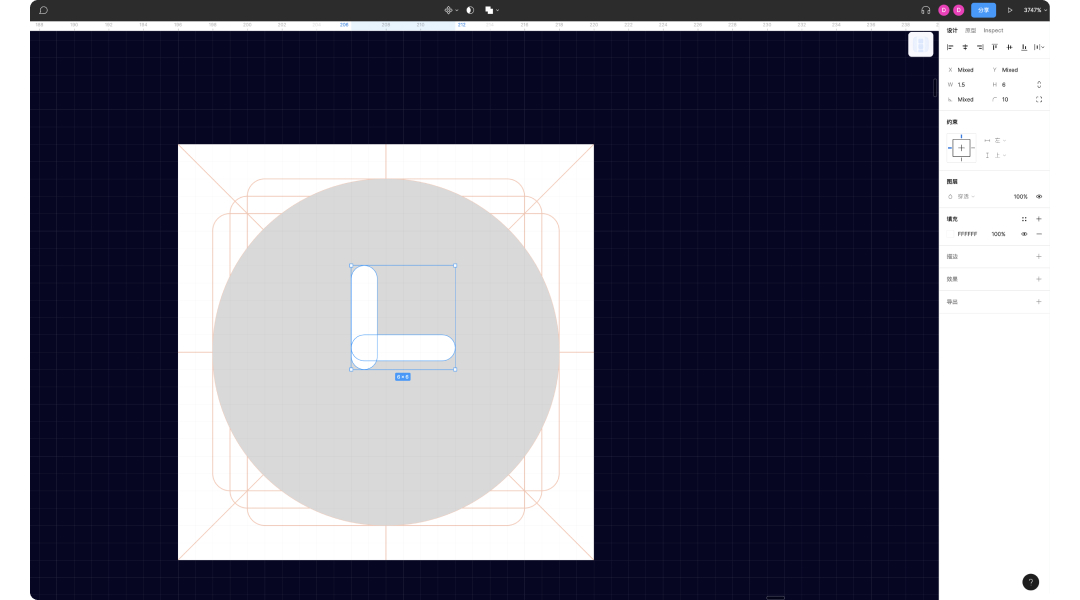This screenshot has height=600, width=1080.
Task: Click the first pink D avatar
Action: 944,10
